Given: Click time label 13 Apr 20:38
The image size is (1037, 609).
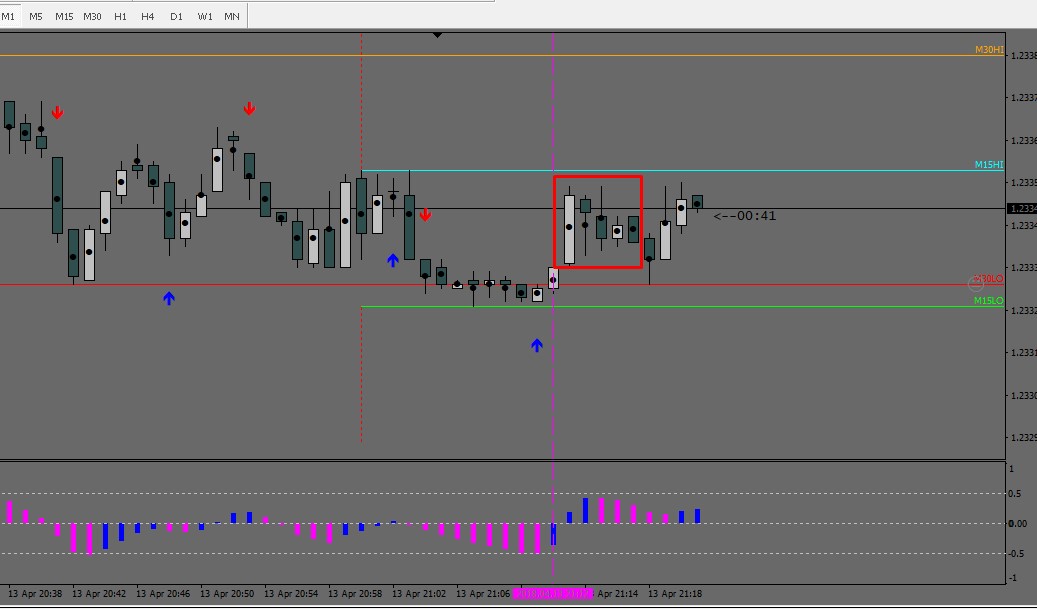Looking at the screenshot, I should pos(35,594).
